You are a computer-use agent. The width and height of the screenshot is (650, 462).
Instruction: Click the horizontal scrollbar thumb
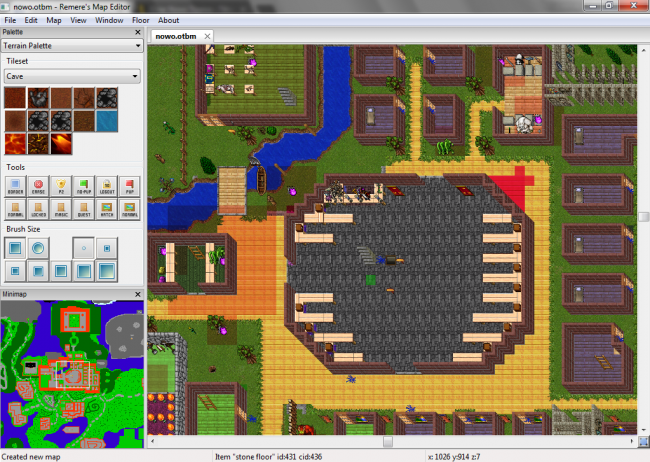tap(388, 441)
